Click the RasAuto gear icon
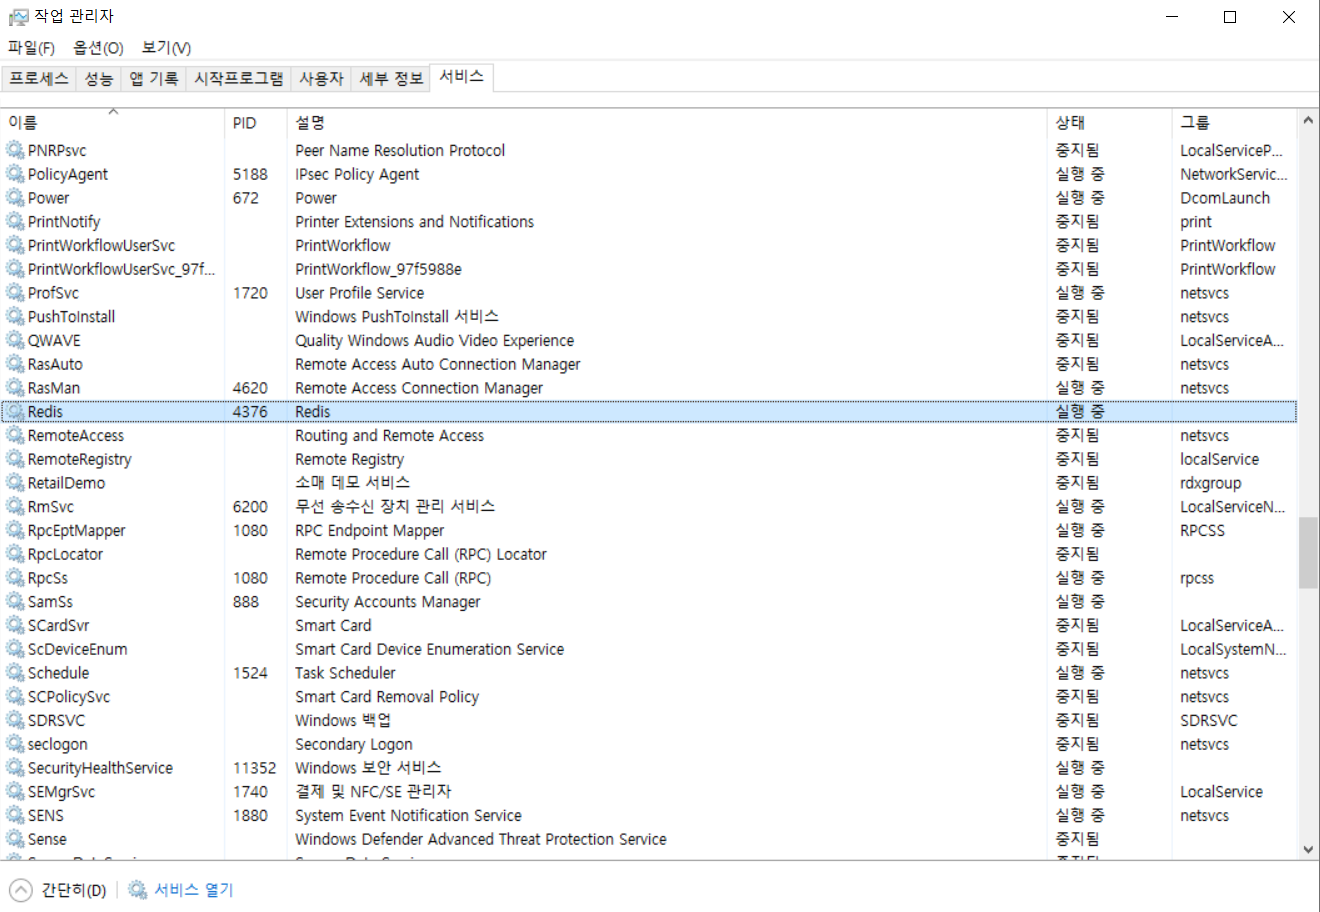Screen dimensions: 1320x912 (x=15, y=364)
